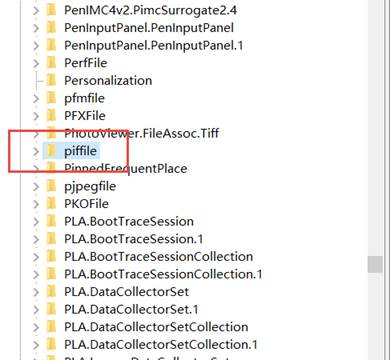Viewport: 390px width, 360px height.
Task: Expand the PerfFile tree node
Action: (x=36, y=63)
